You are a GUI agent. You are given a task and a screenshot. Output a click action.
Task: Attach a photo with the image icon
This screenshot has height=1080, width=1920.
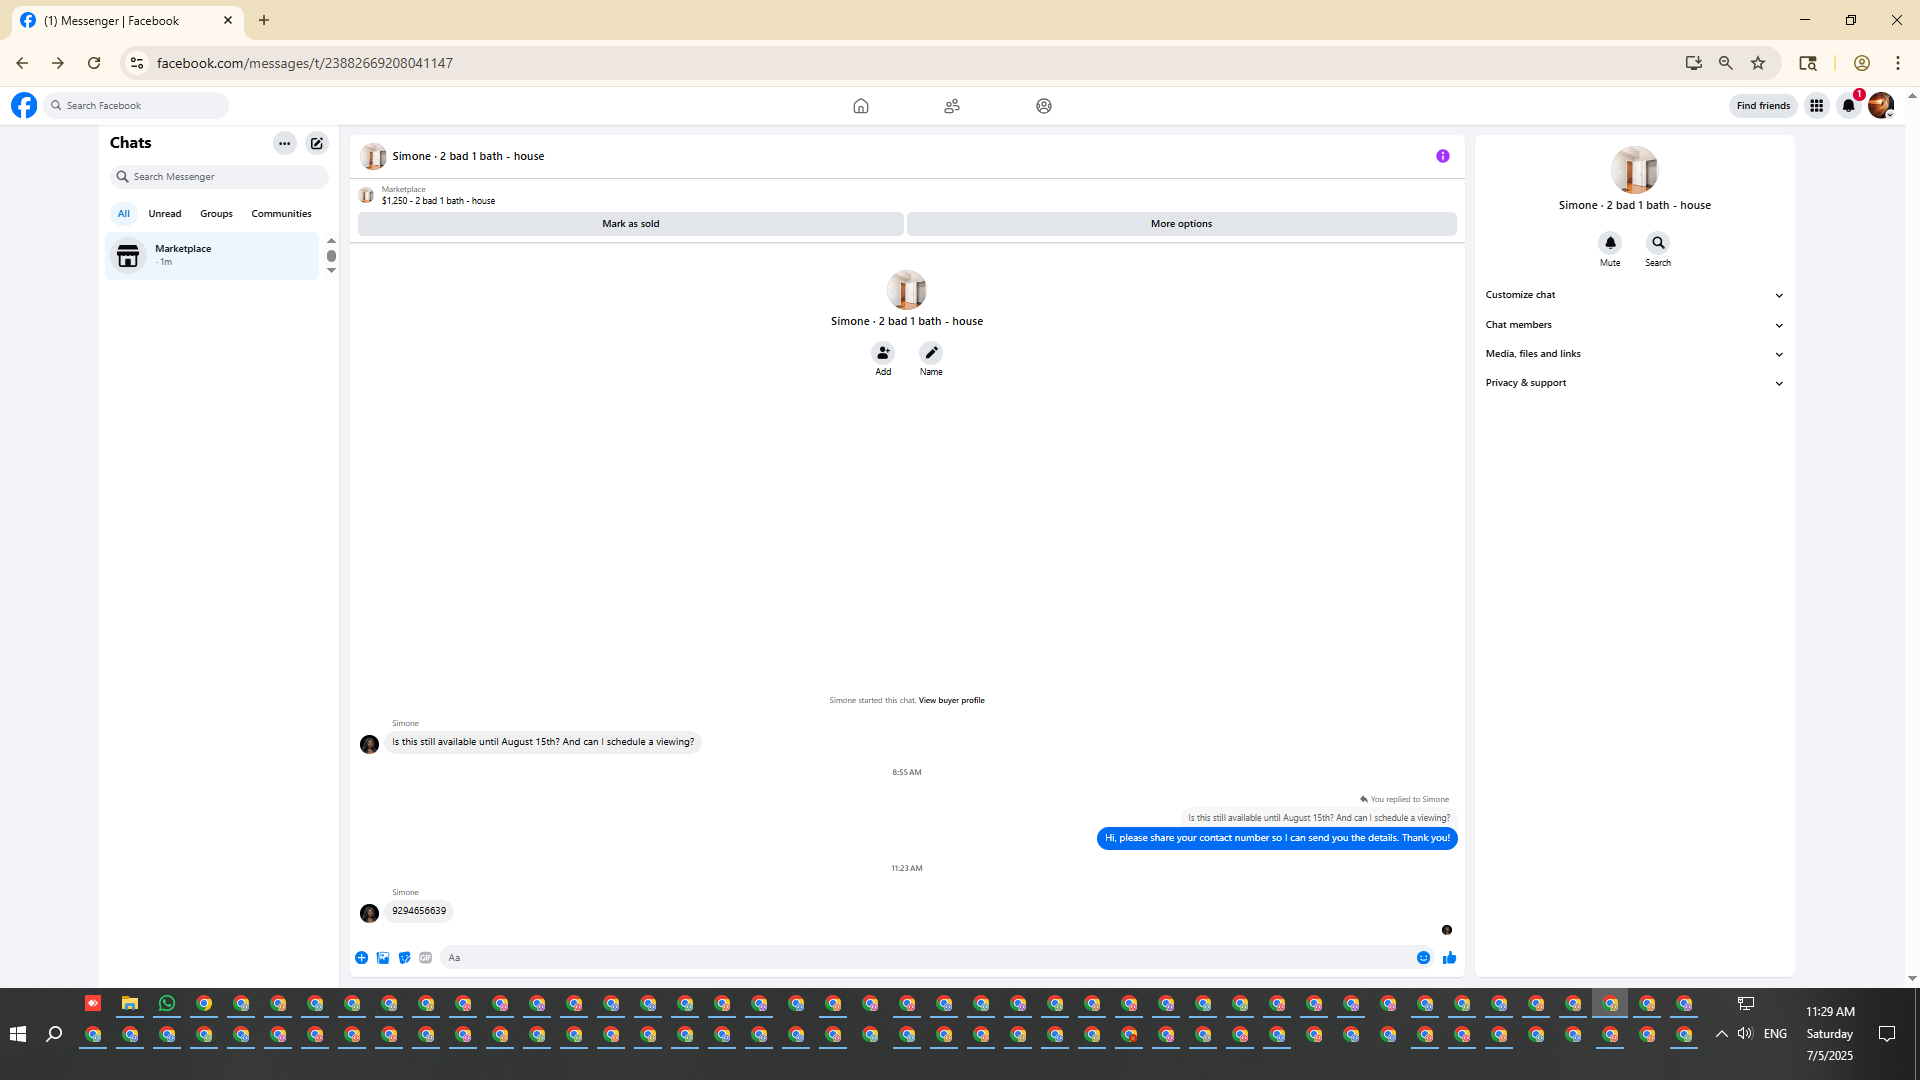[x=383, y=958]
